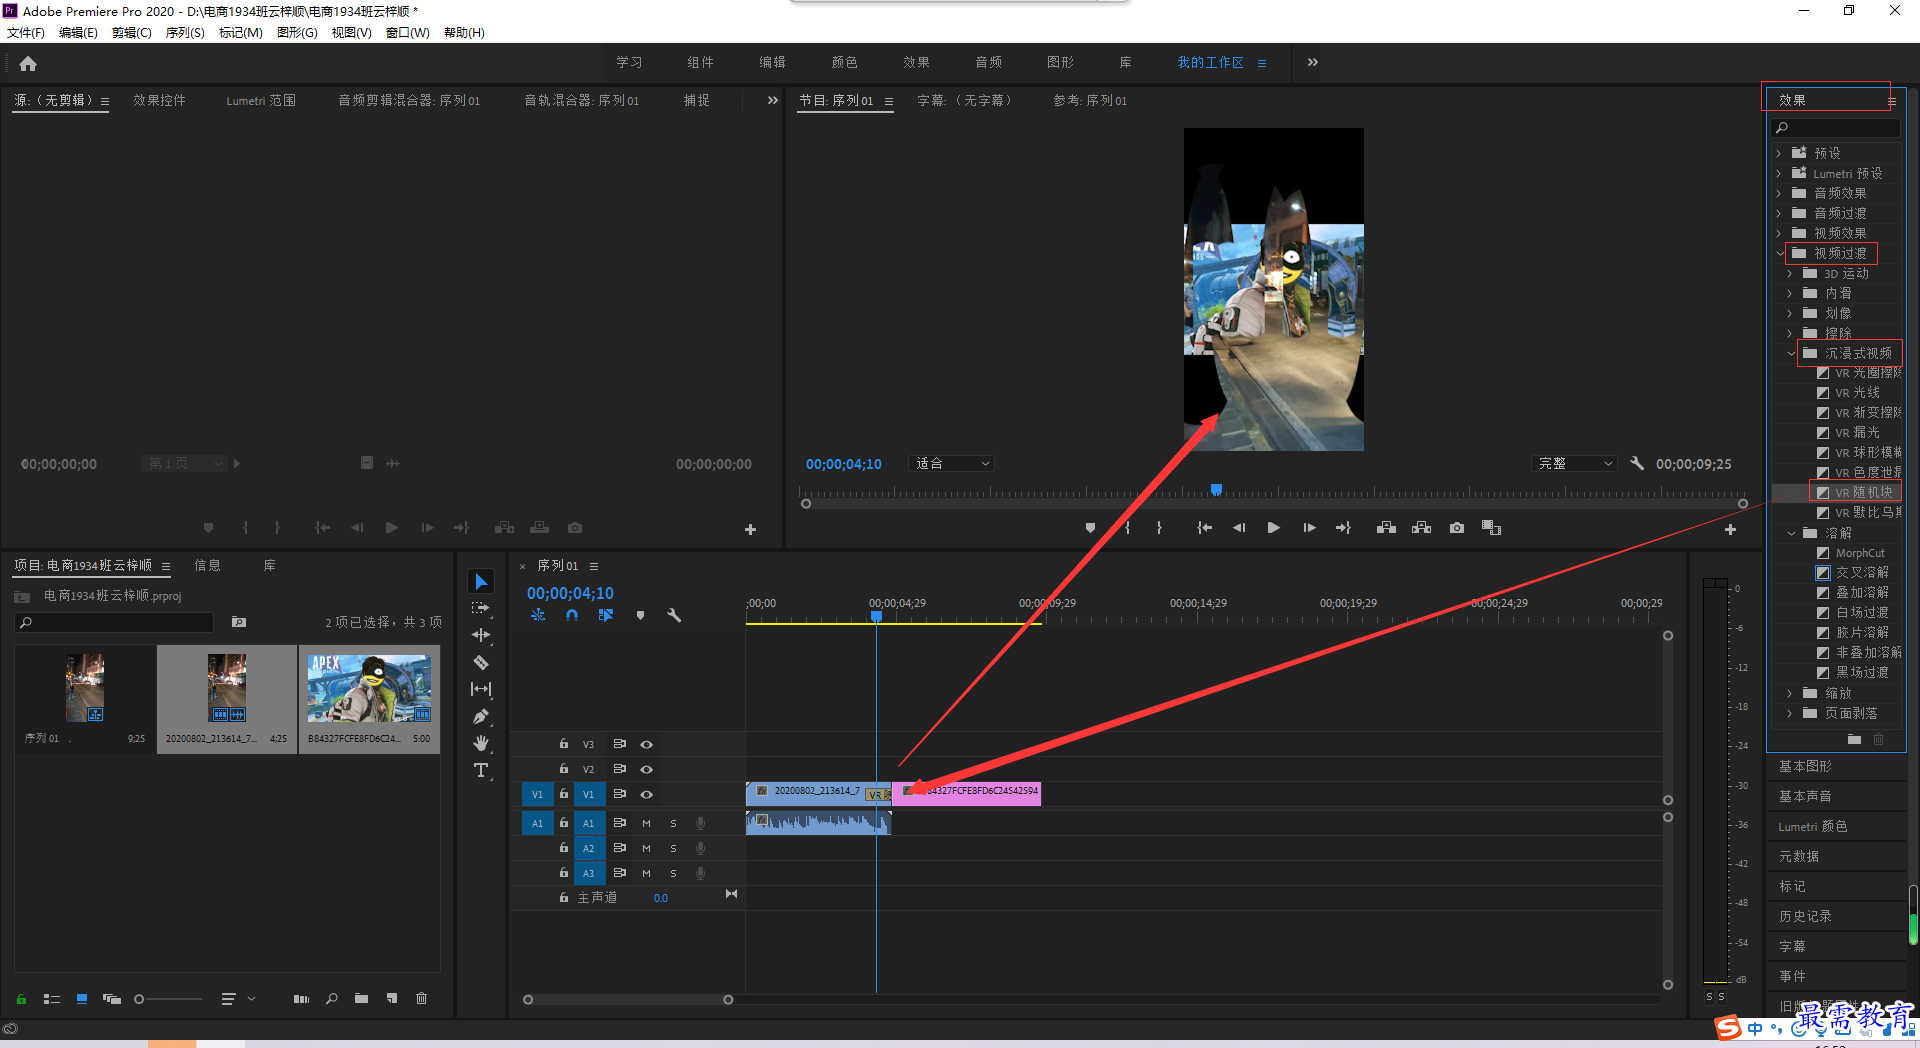Open the 文件(F) menu
Image resolution: width=1920 pixels, height=1048 pixels.
26,33
